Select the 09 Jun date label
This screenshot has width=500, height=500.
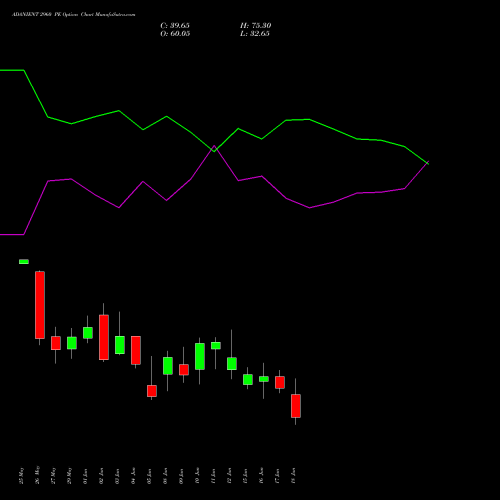point(182,476)
